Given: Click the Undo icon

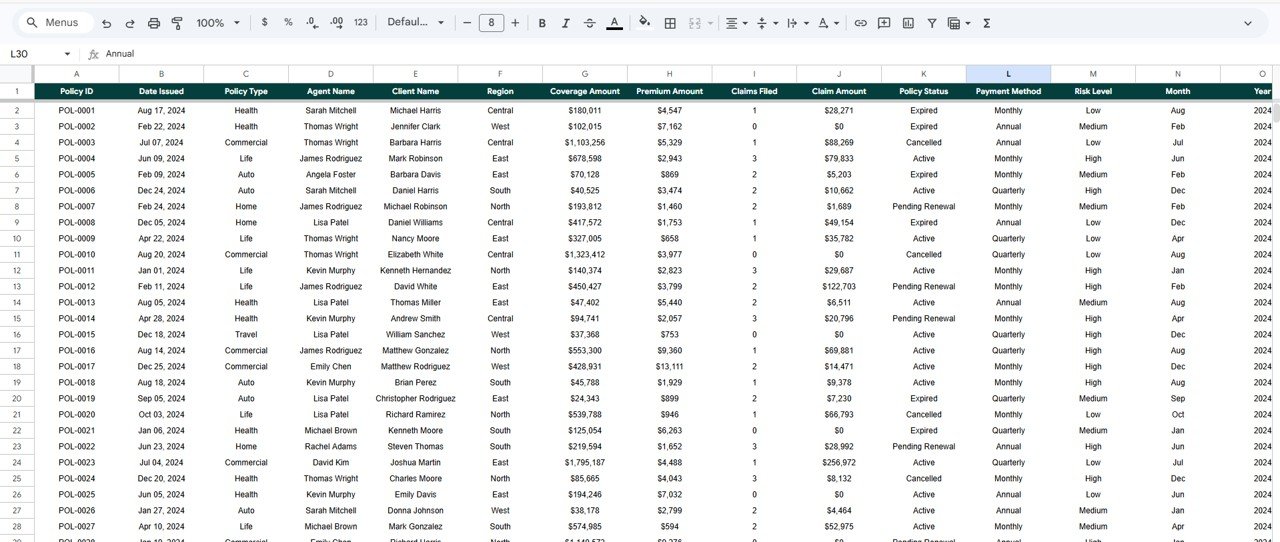Looking at the screenshot, I should 107,23.
